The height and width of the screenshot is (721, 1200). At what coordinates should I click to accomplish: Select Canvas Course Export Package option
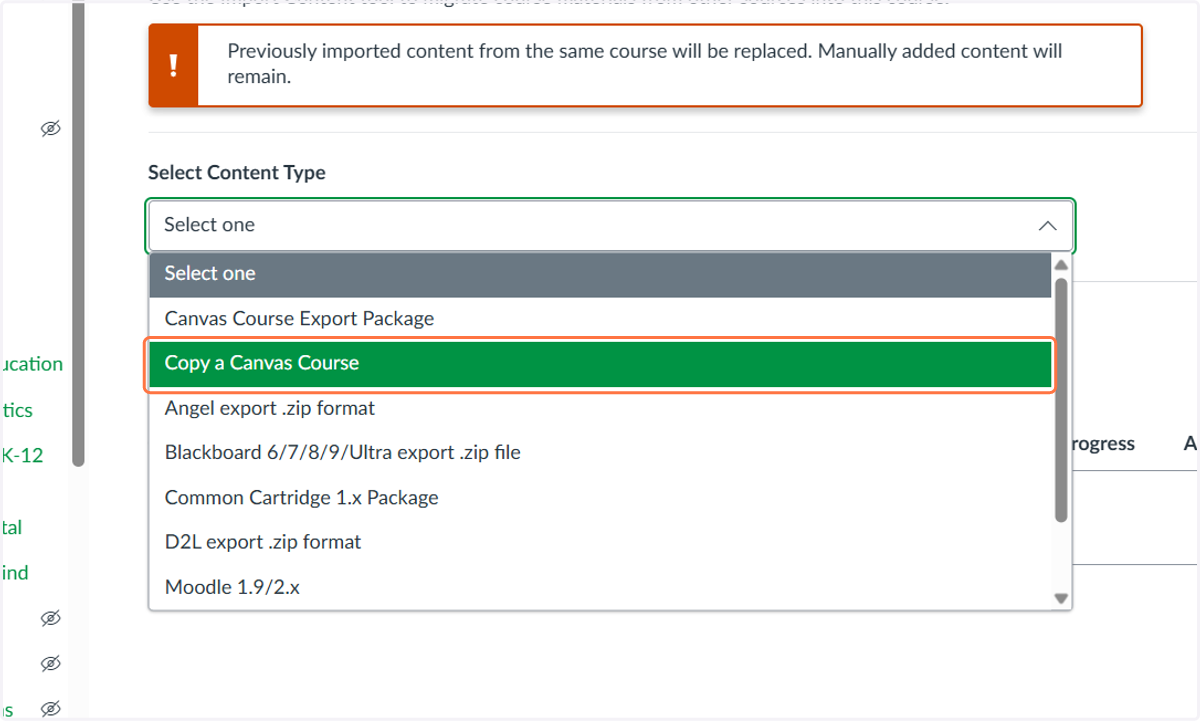pyautogui.click(x=600, y=319)
